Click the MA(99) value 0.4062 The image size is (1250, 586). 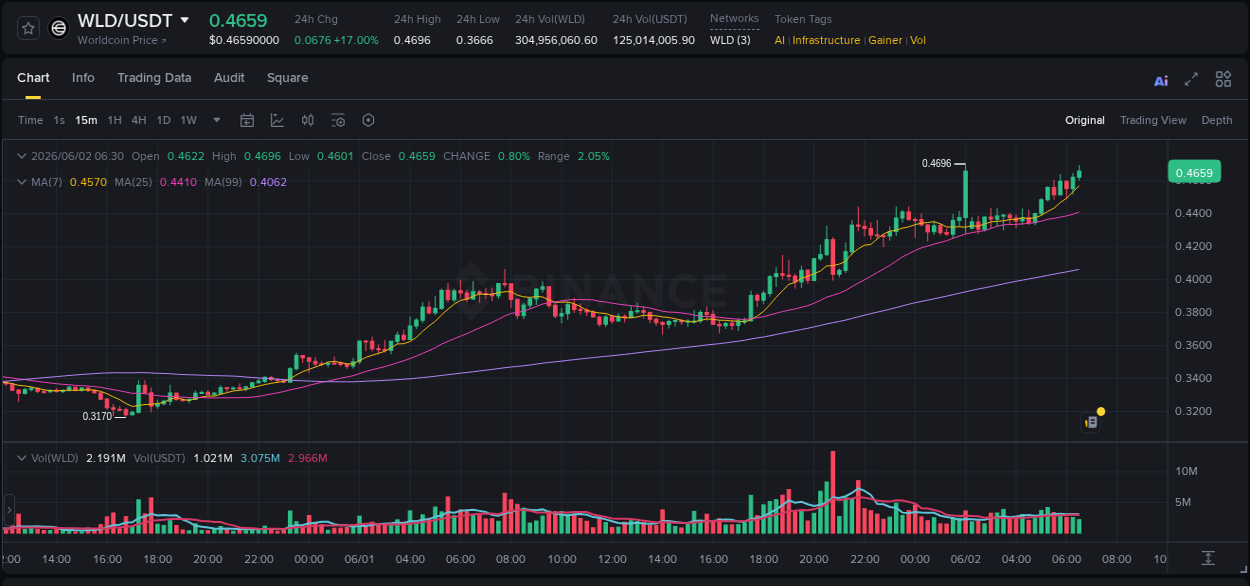click(x=268, y=182)
